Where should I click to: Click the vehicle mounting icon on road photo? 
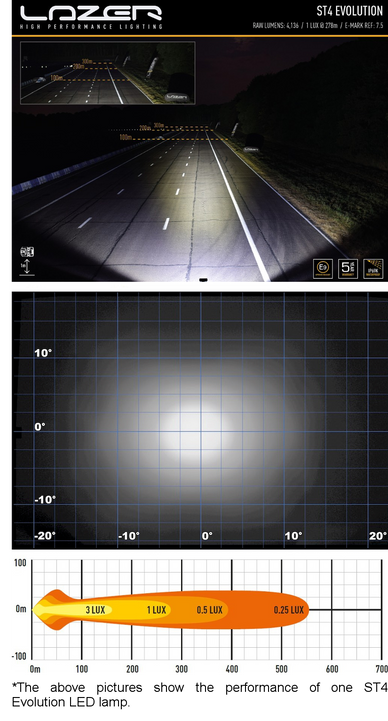pos(27,252)
